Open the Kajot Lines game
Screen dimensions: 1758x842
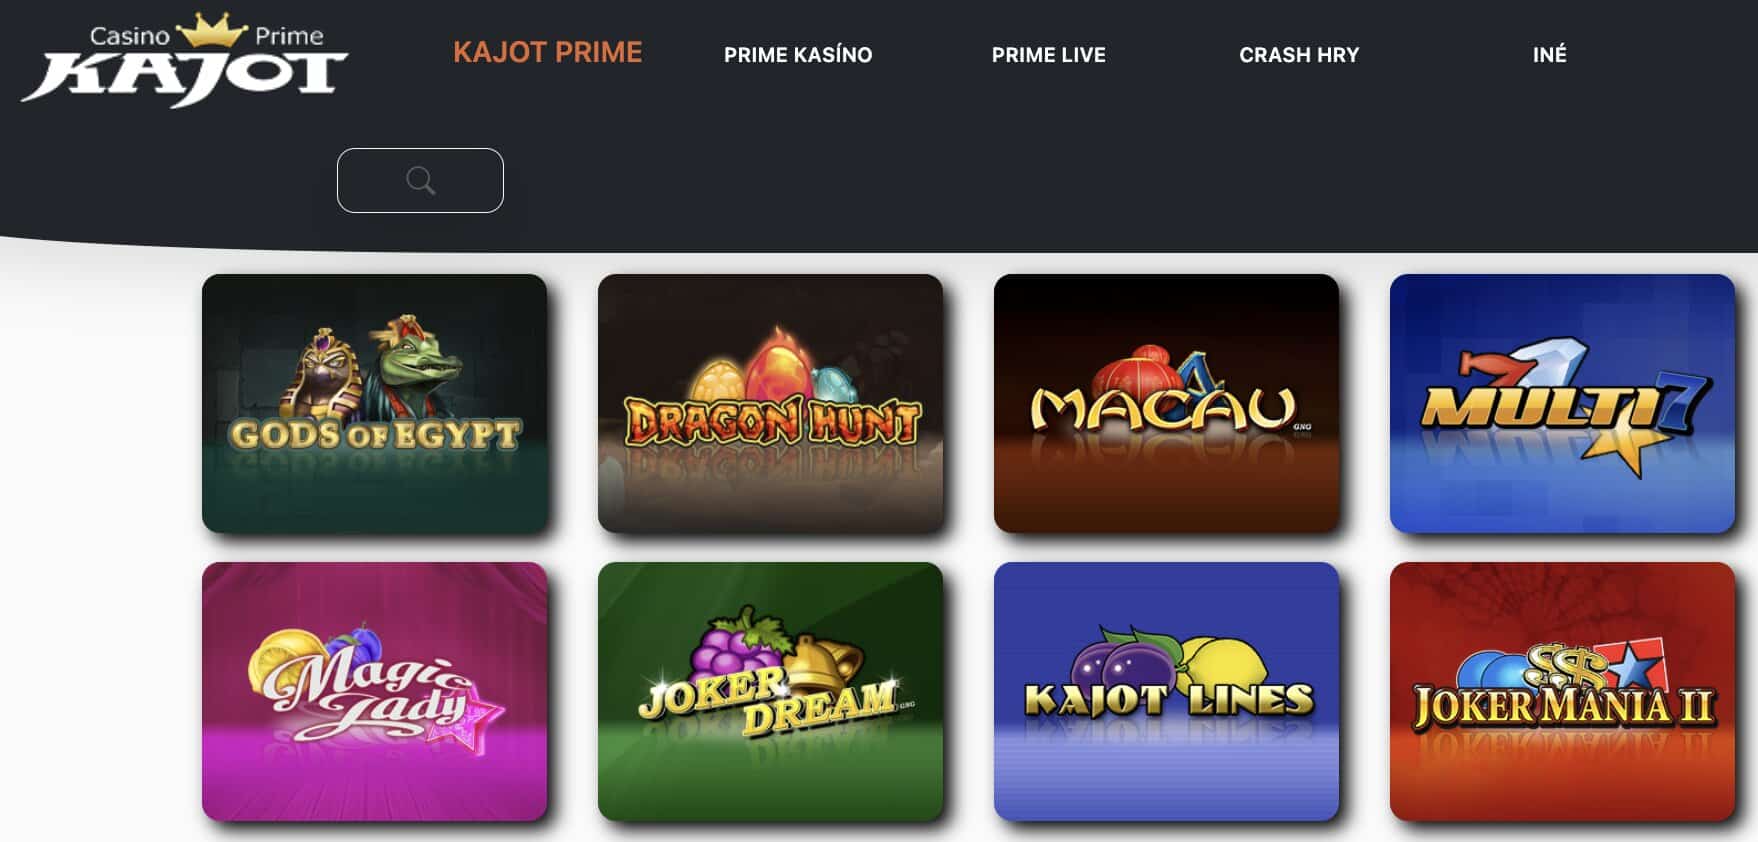pyautogui.click(x=1166, y=691)
